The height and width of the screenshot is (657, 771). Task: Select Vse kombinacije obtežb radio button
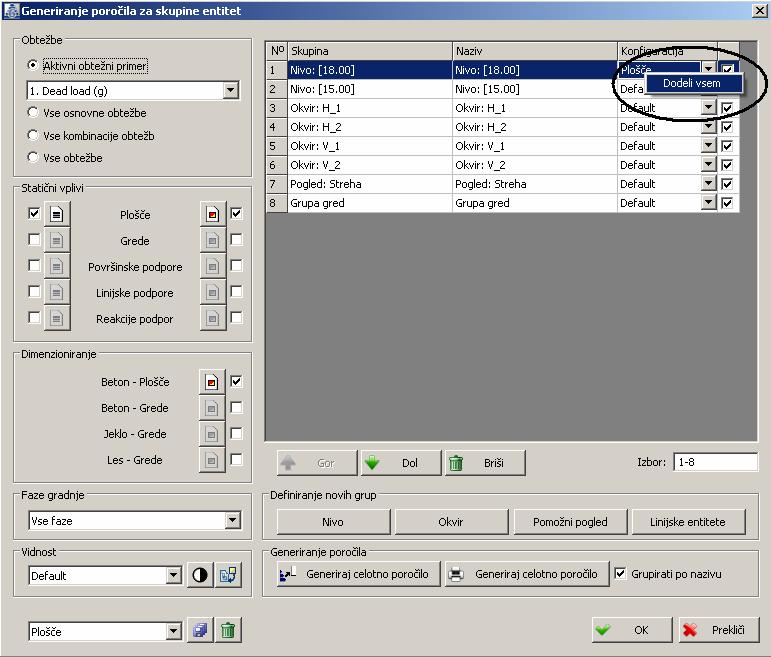click(33, 135)
